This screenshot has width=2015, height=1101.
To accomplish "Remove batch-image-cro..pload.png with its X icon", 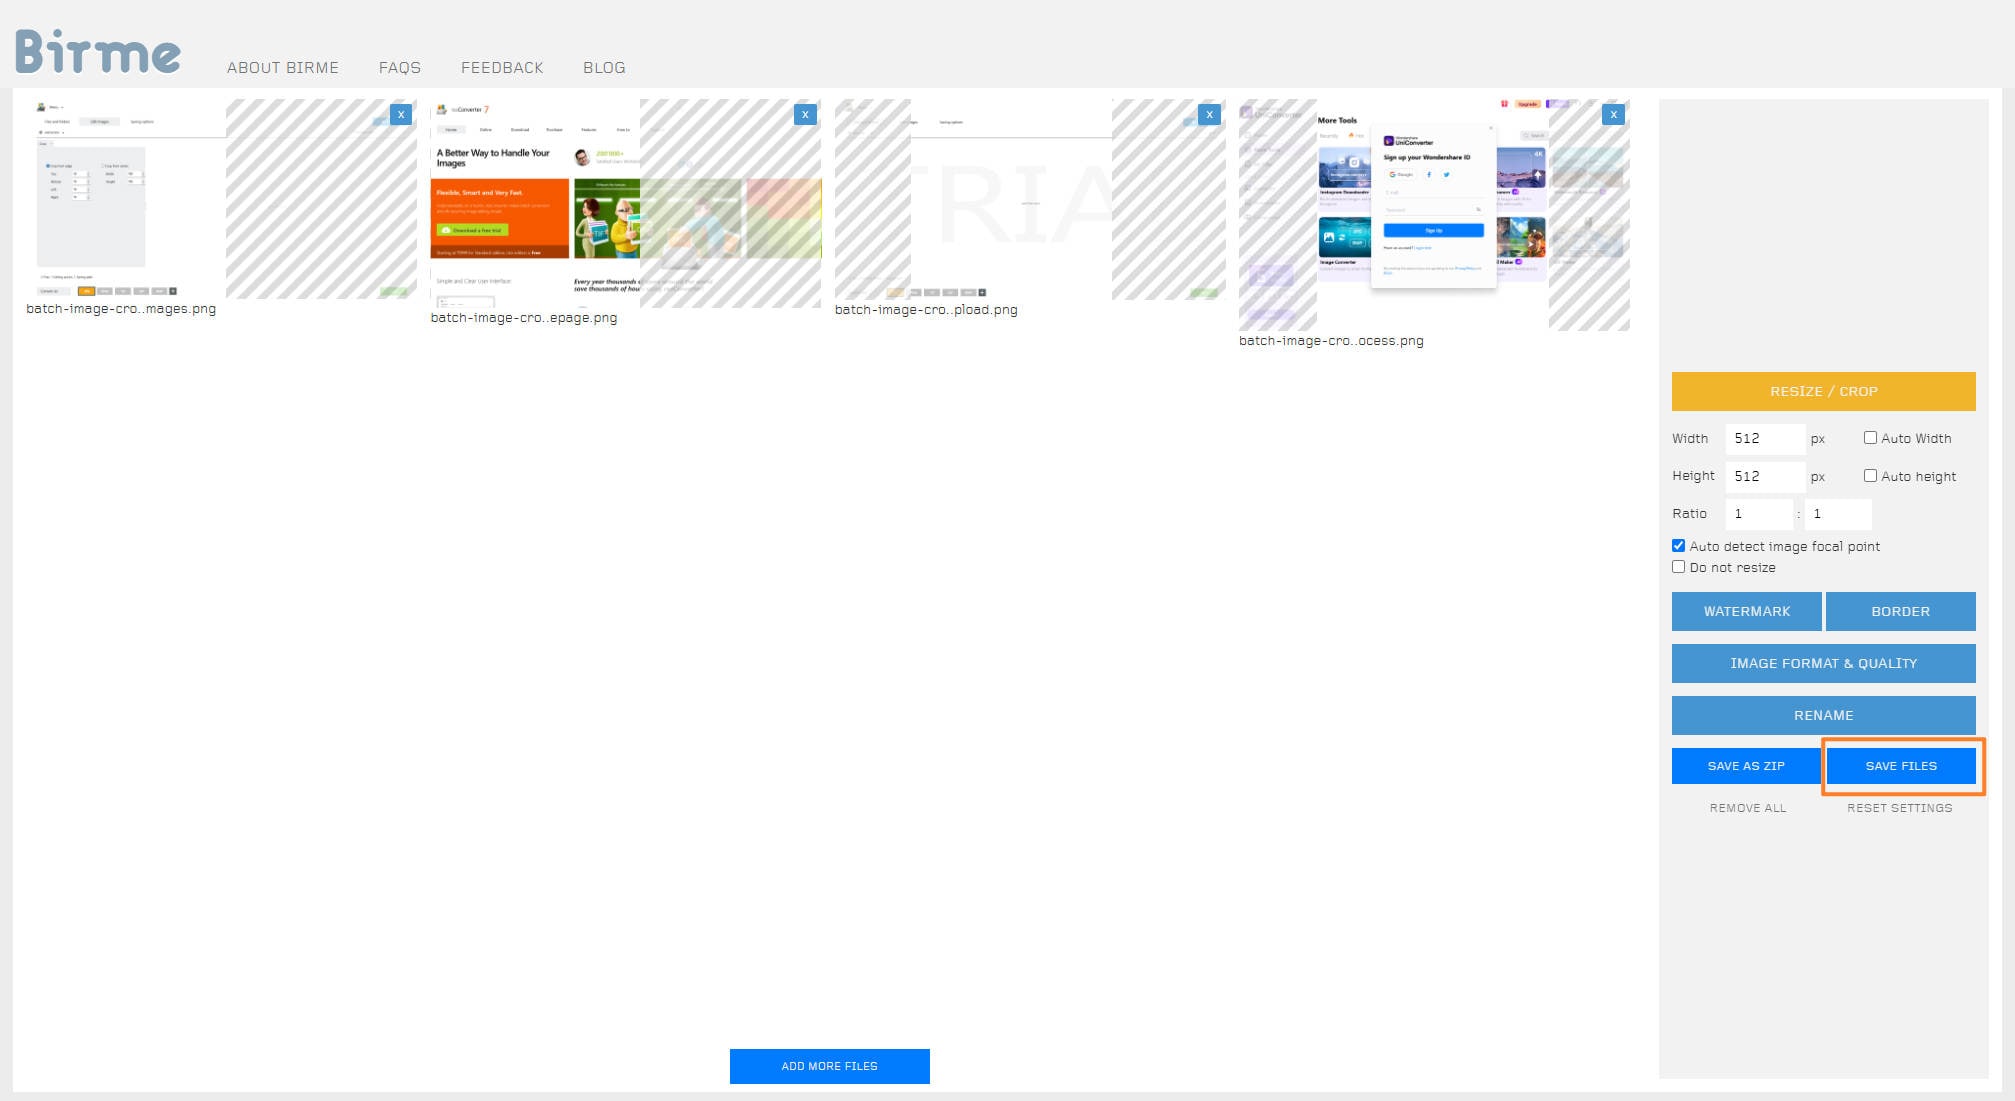I will (1209, 115).
